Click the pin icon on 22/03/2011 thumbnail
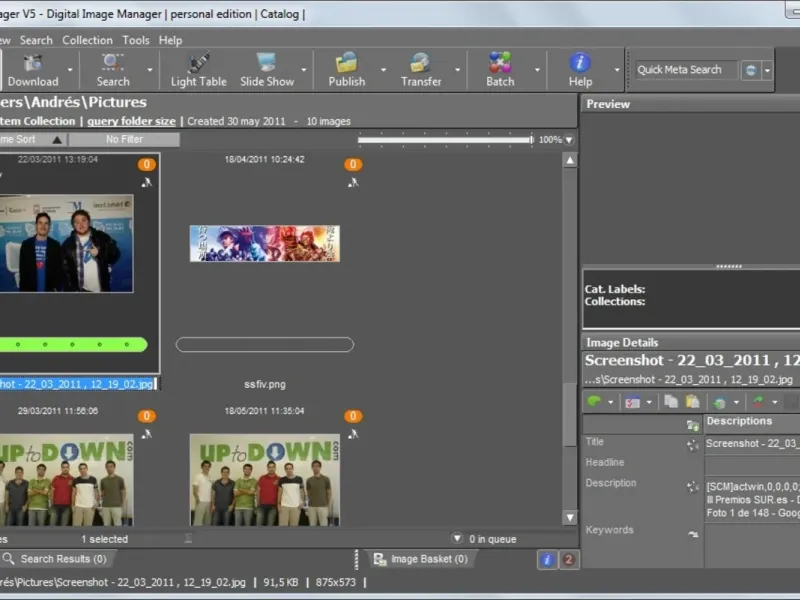The width and height of the screenshot is (800, 600). click(x=146, y=182)
